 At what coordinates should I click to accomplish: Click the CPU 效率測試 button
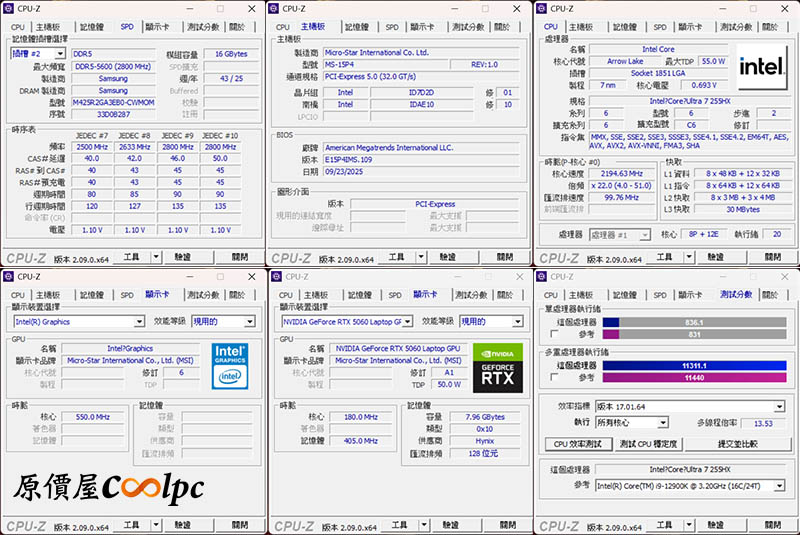coord(578,444)
